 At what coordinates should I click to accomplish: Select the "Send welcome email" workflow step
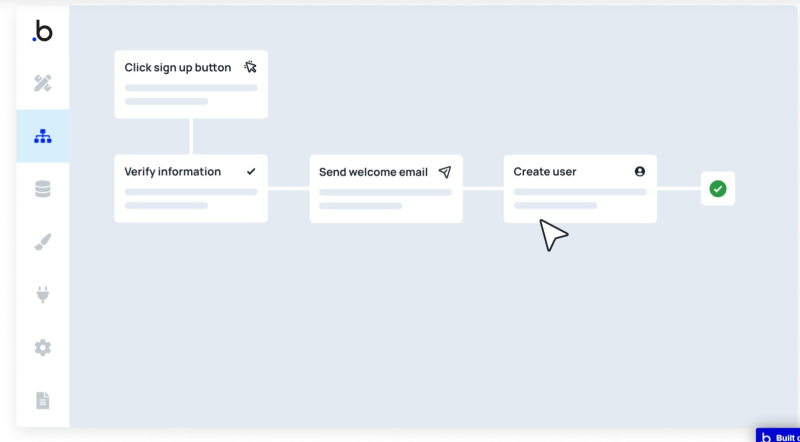385,189
